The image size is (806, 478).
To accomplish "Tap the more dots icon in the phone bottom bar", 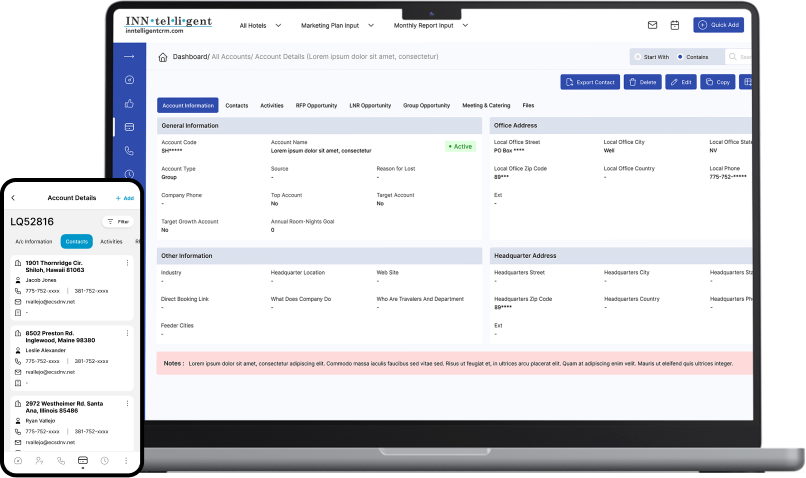I will (126, 461).
